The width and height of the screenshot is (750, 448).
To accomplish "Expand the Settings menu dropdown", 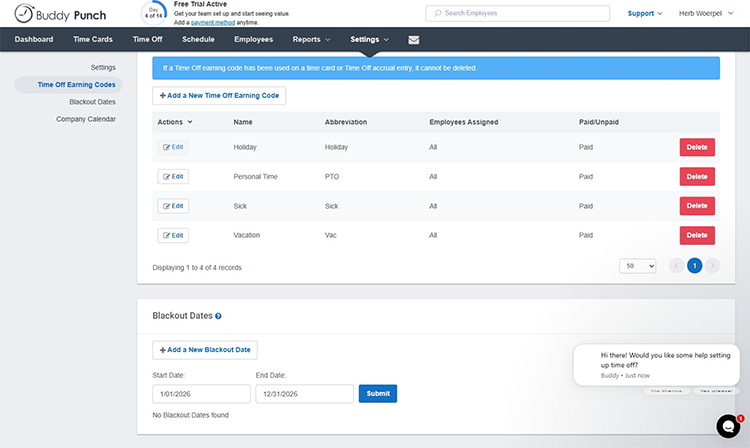I will [369, 39].
